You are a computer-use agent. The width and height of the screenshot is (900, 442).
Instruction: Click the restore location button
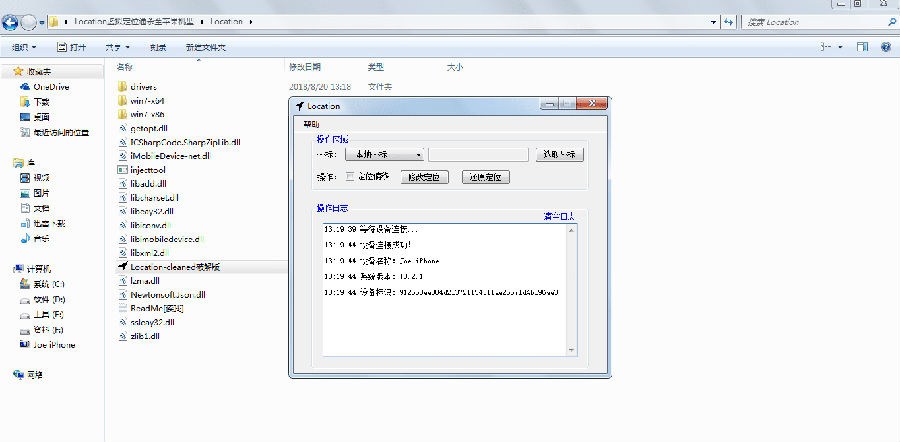point(486,177)
